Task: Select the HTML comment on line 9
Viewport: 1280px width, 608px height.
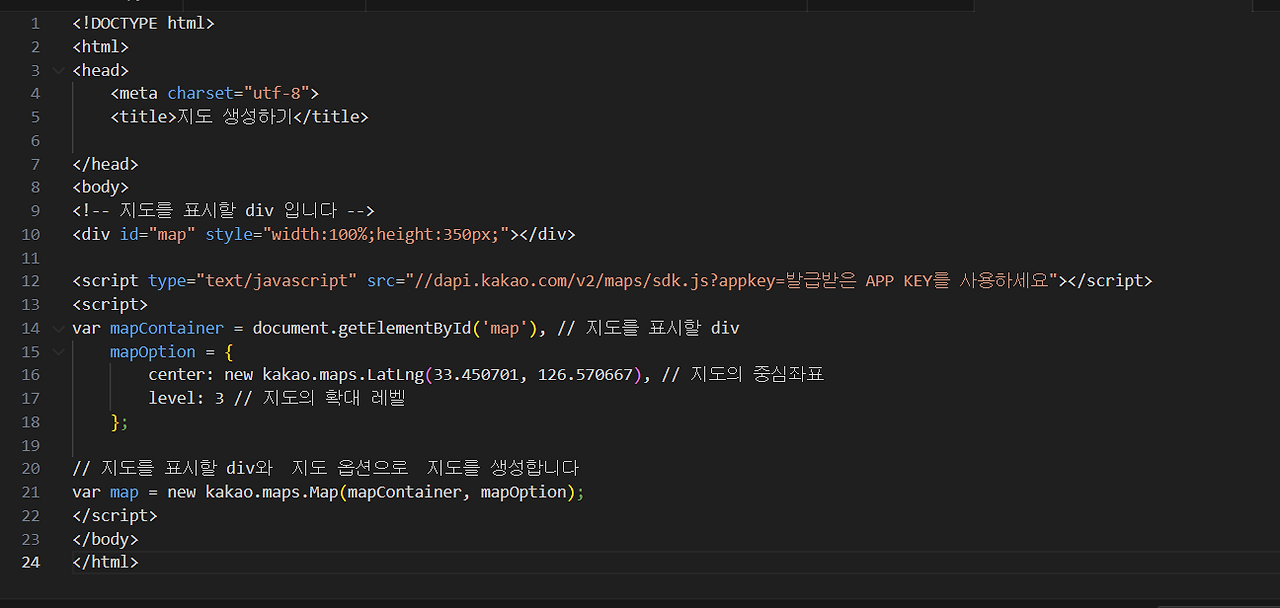Action: click(222, 210)
